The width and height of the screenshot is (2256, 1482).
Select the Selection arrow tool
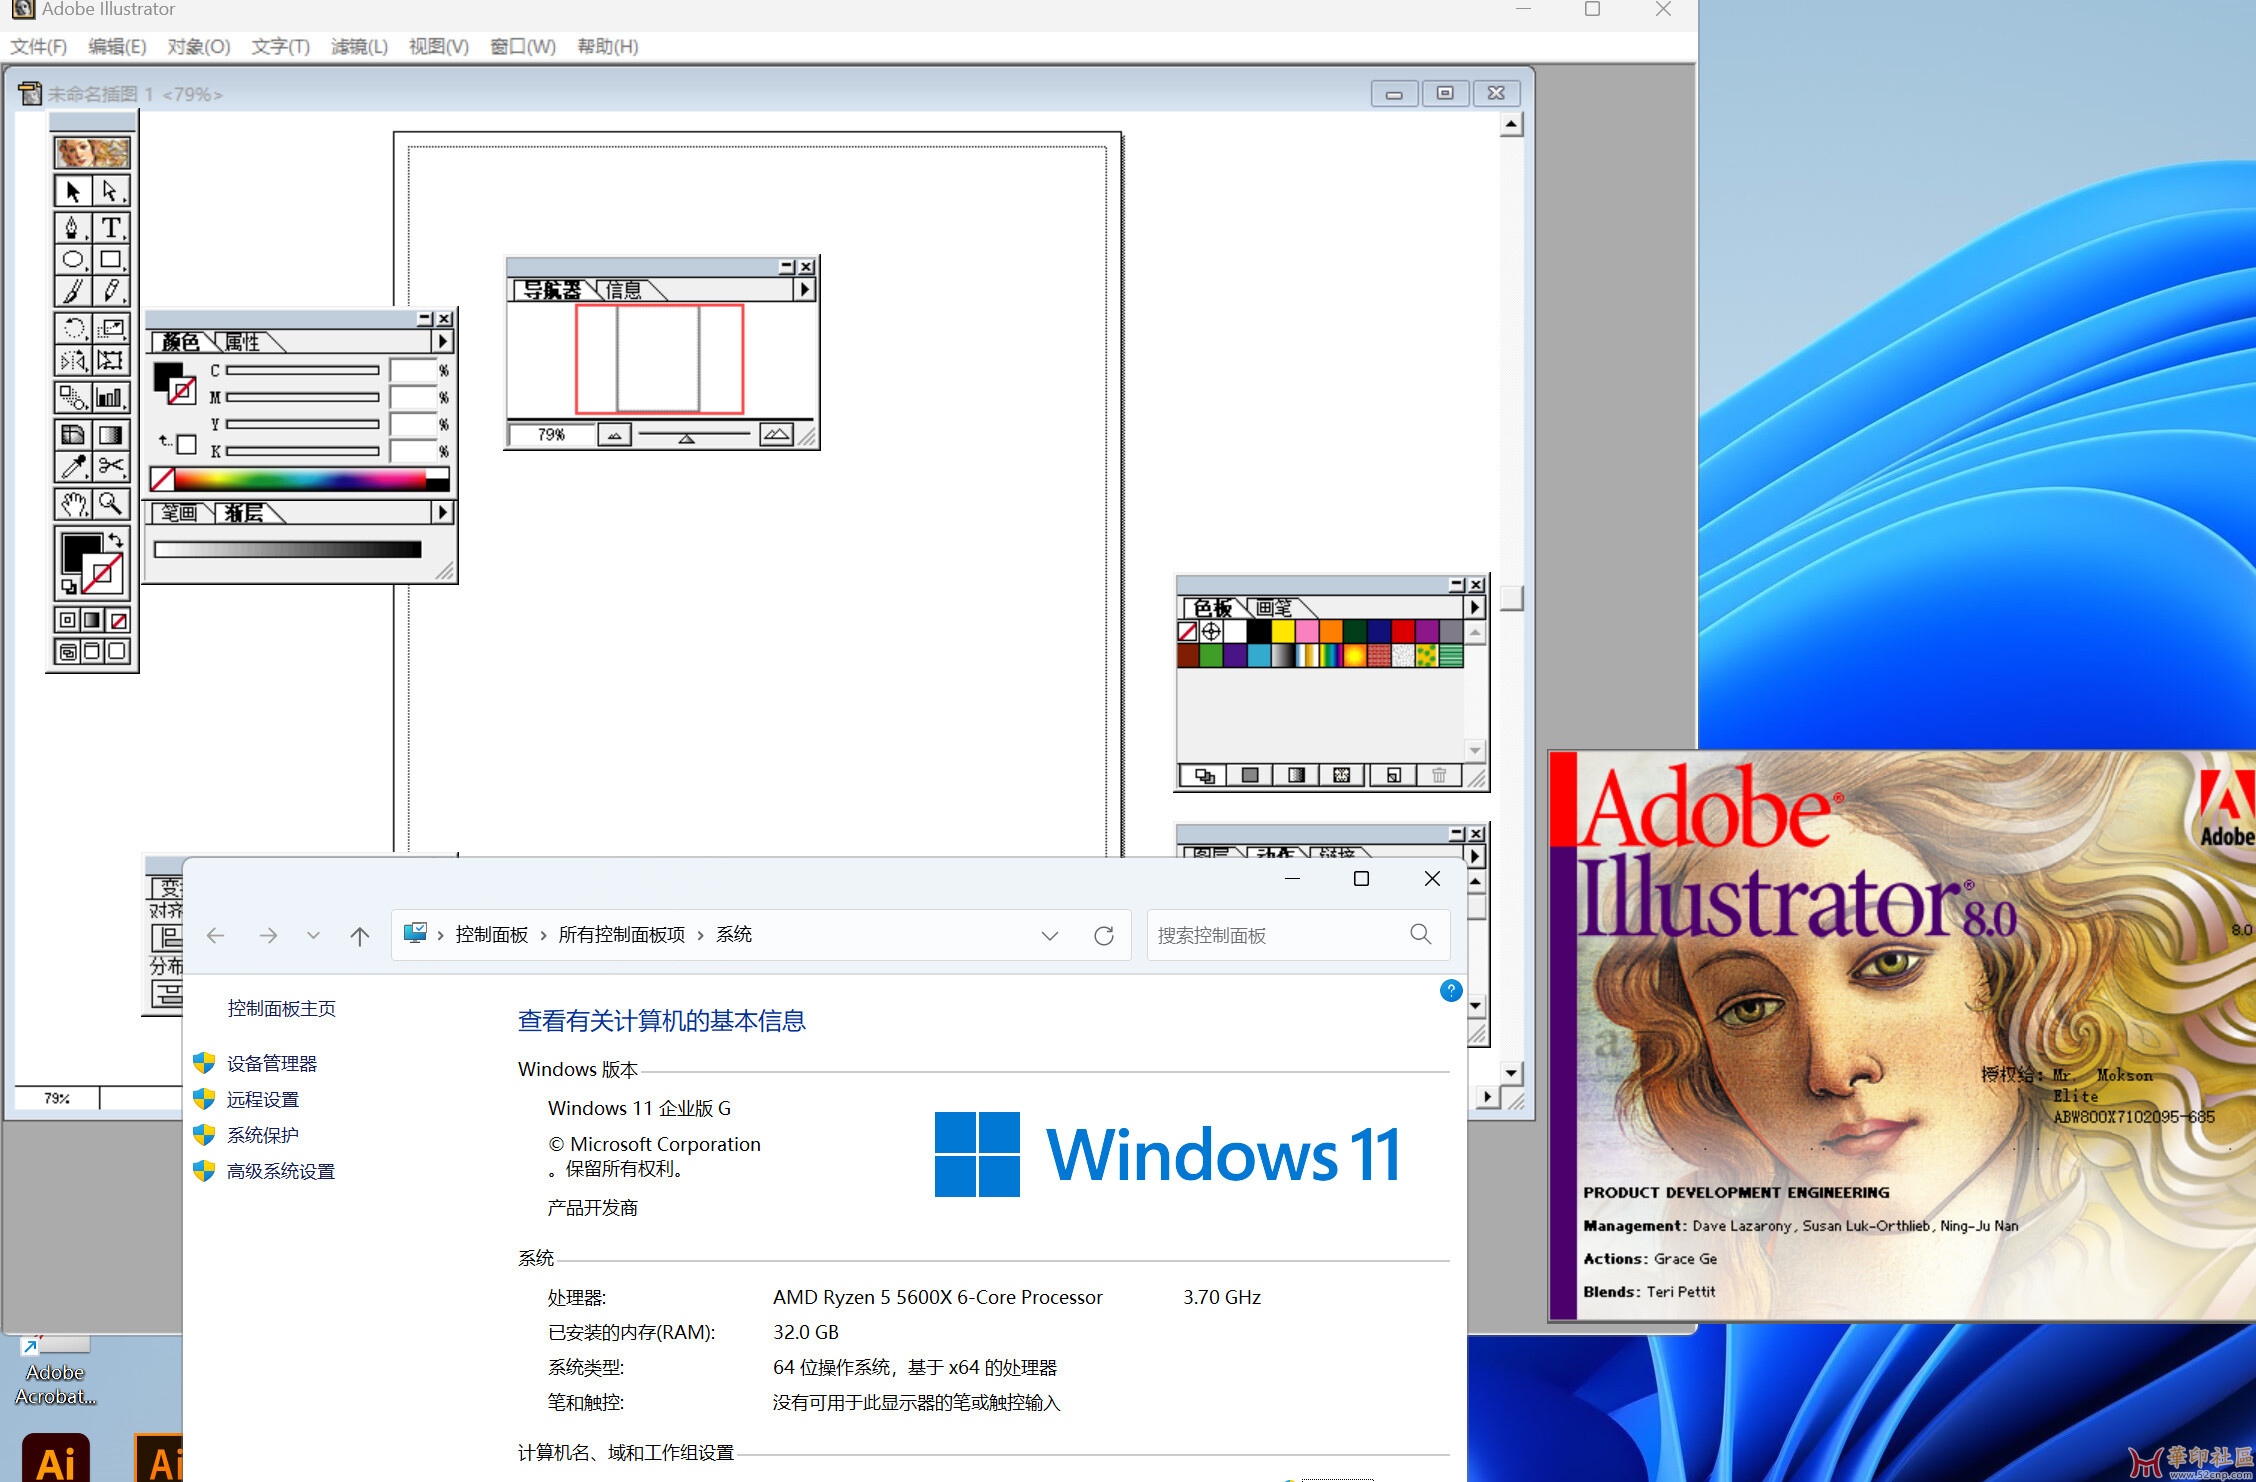[x=73, y=191]
